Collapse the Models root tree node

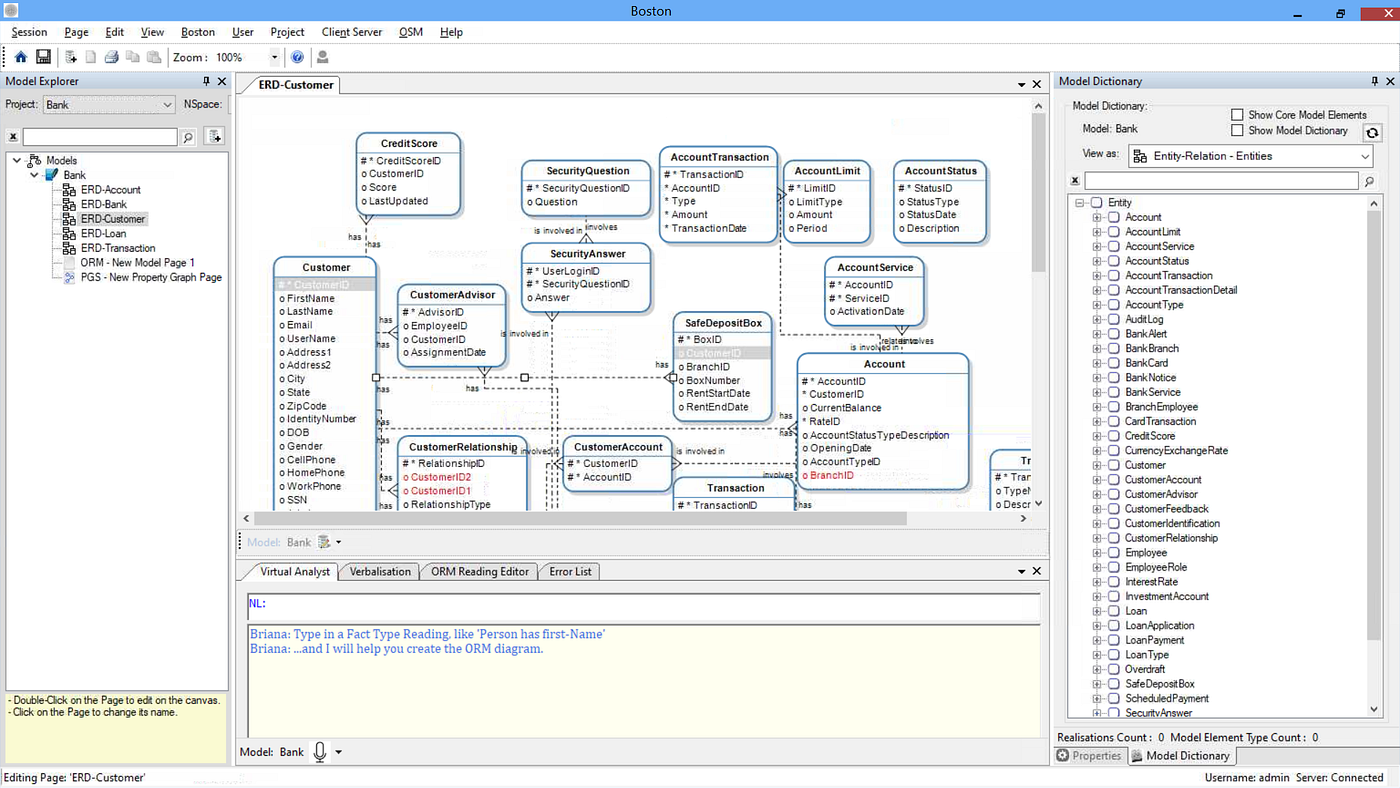pos(17,160)
